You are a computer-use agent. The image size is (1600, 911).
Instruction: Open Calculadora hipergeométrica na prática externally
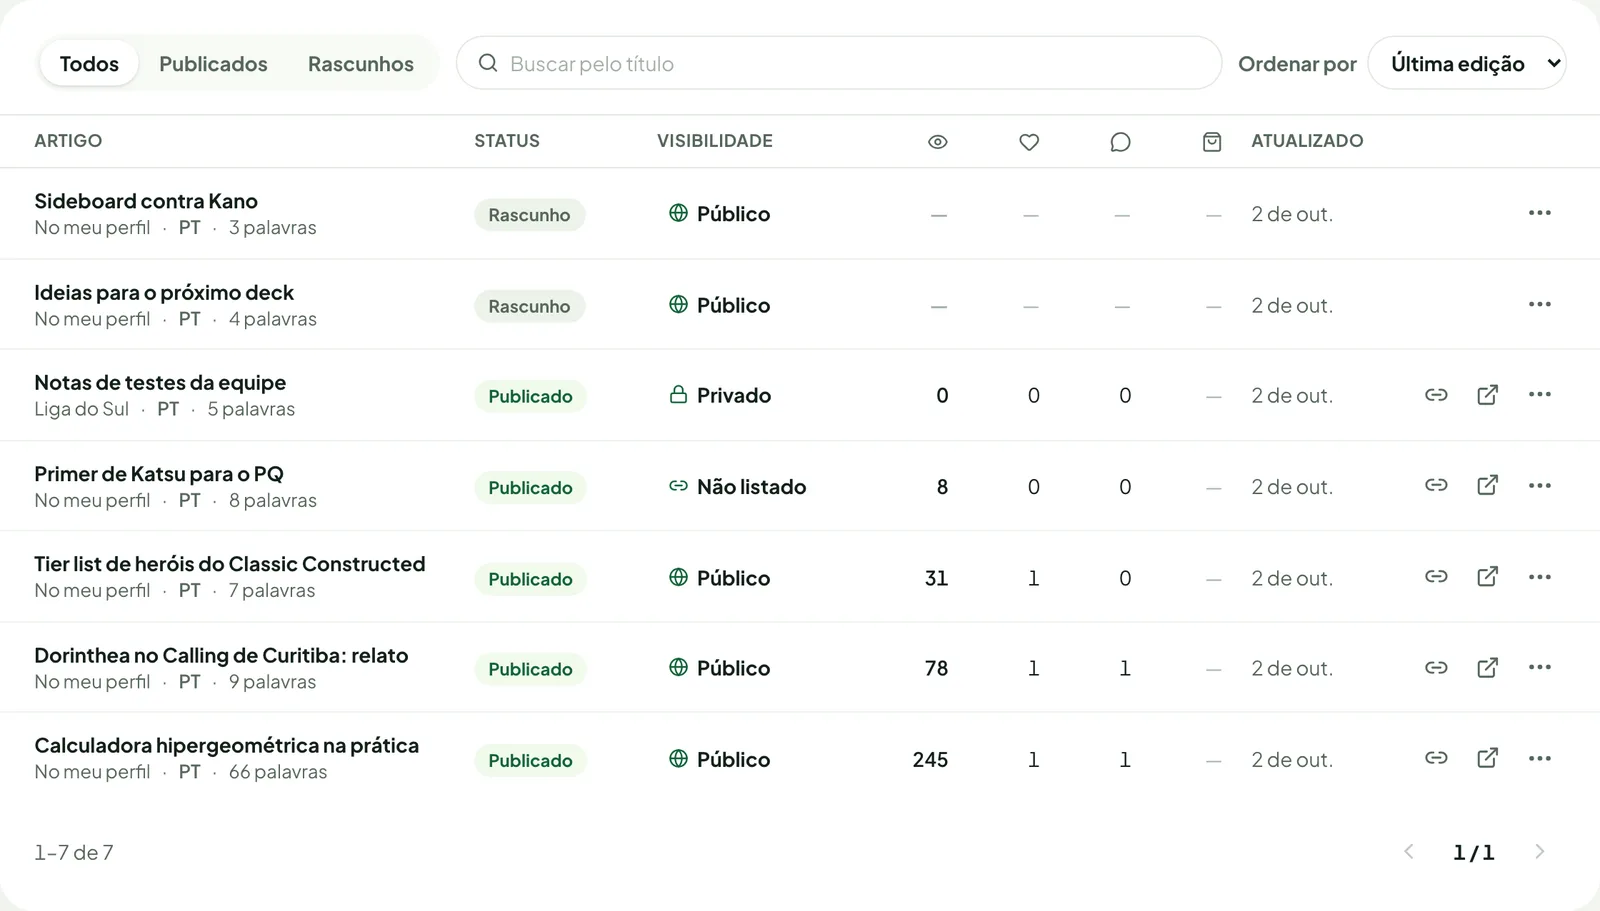[x=1488, y=759]
